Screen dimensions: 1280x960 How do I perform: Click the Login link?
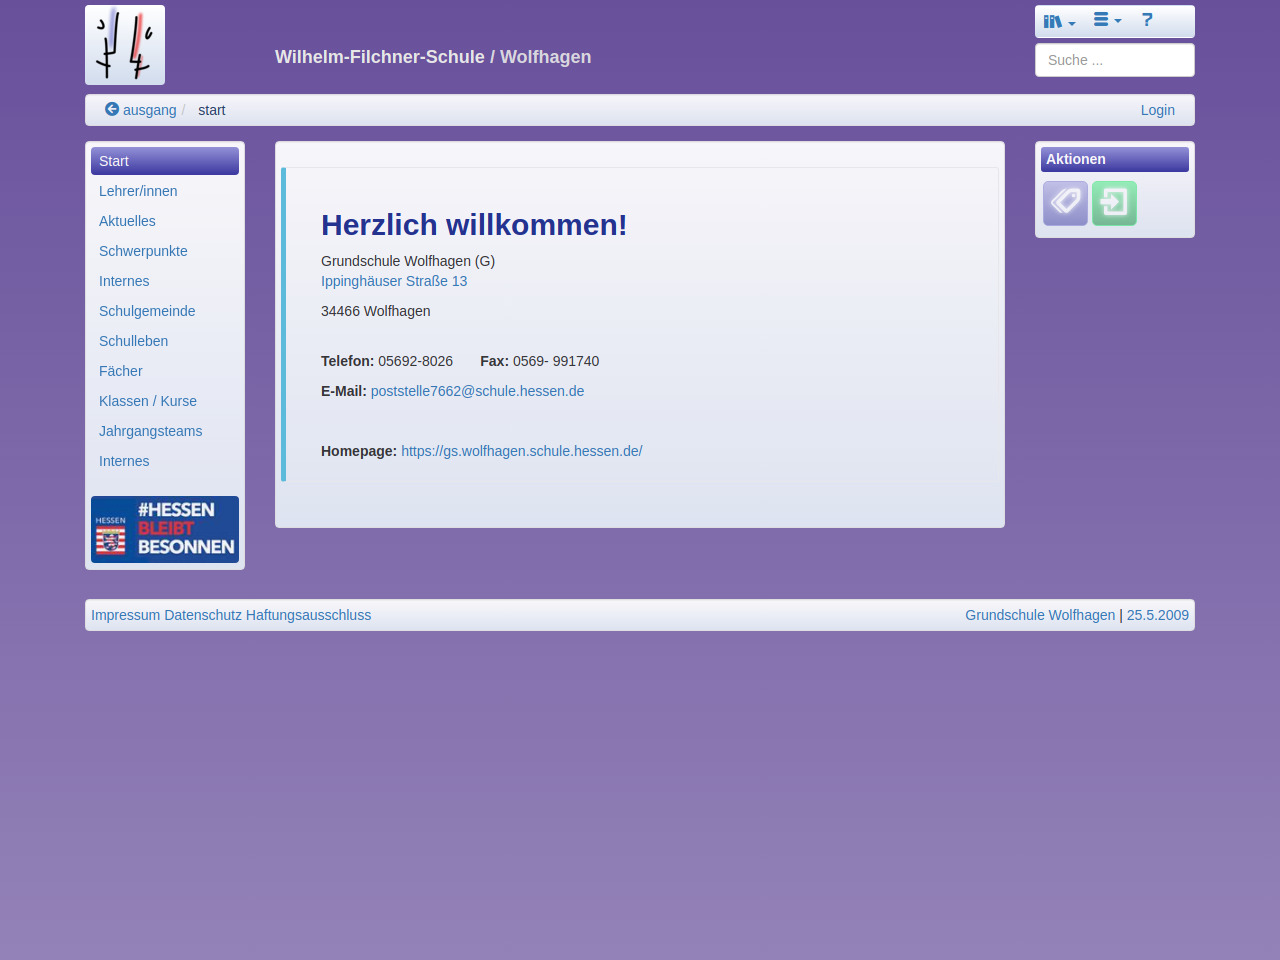click(x=1157, y=110)
